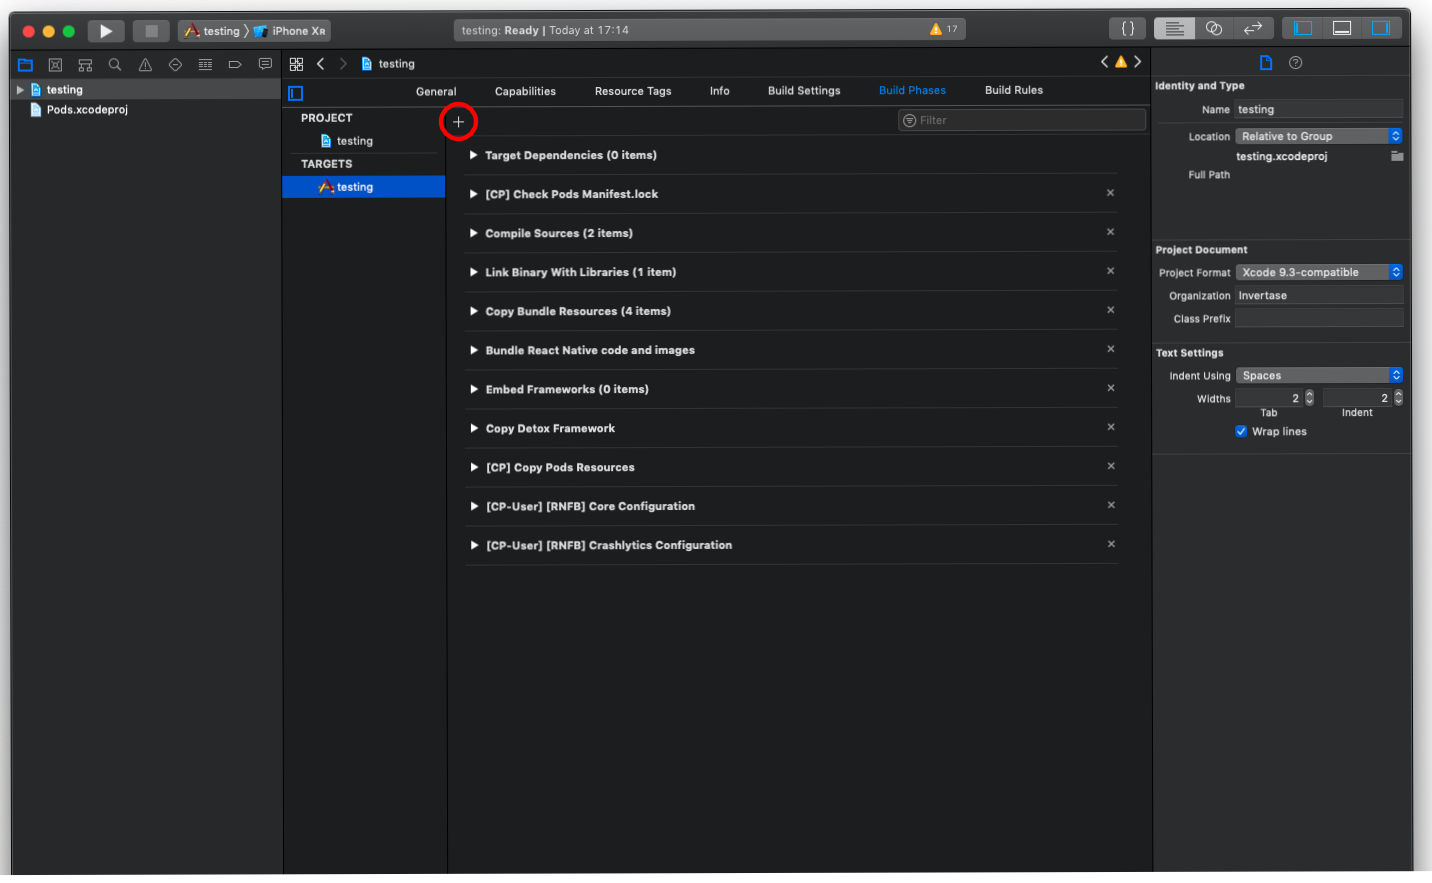Switch to the Quick Help inspector
1432x883 pixels.
(1295, 63)
